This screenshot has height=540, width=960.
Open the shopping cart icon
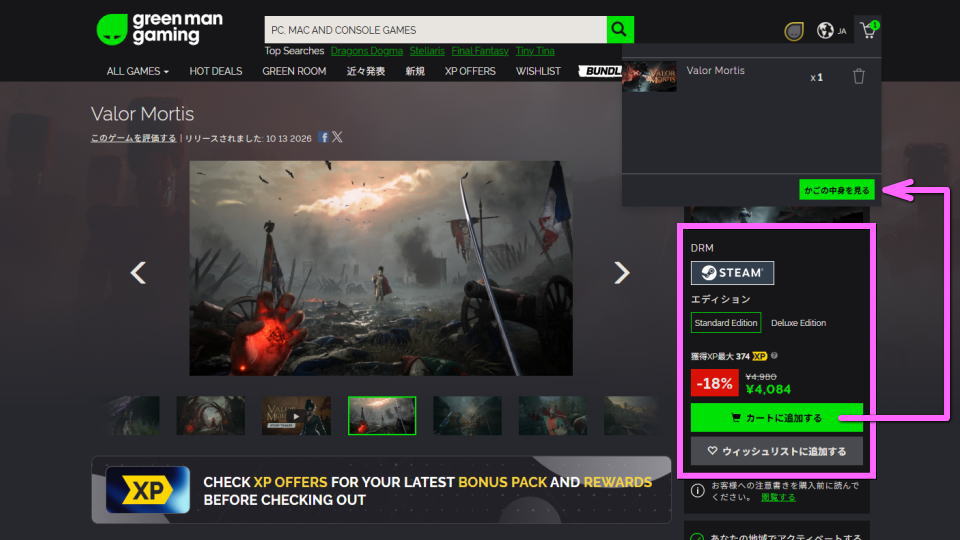(x=869, y=30)
